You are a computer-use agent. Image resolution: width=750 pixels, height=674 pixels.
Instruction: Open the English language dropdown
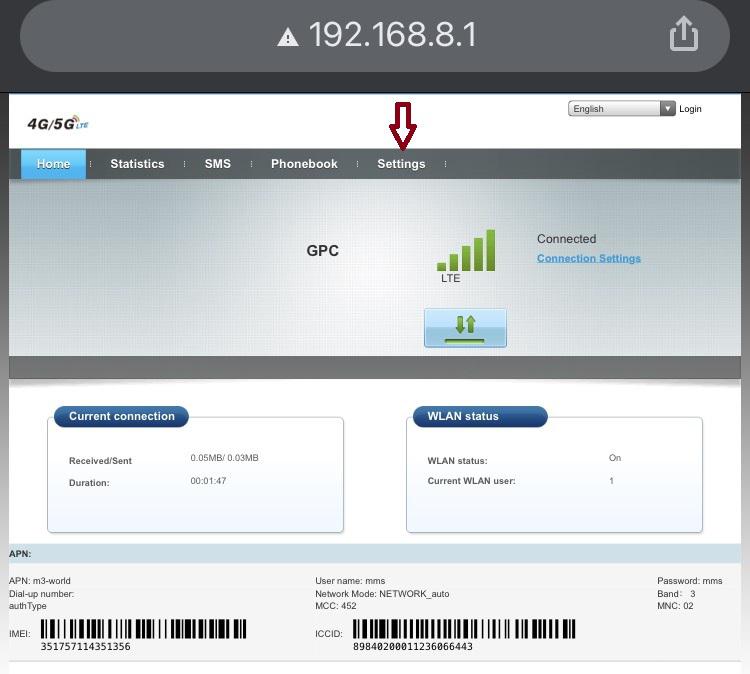tap(621, 109)
